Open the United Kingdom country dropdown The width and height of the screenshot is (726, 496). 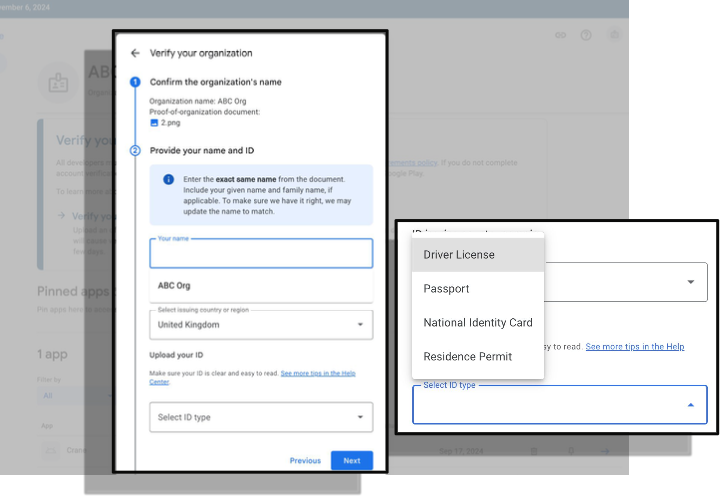click(261, 325)
